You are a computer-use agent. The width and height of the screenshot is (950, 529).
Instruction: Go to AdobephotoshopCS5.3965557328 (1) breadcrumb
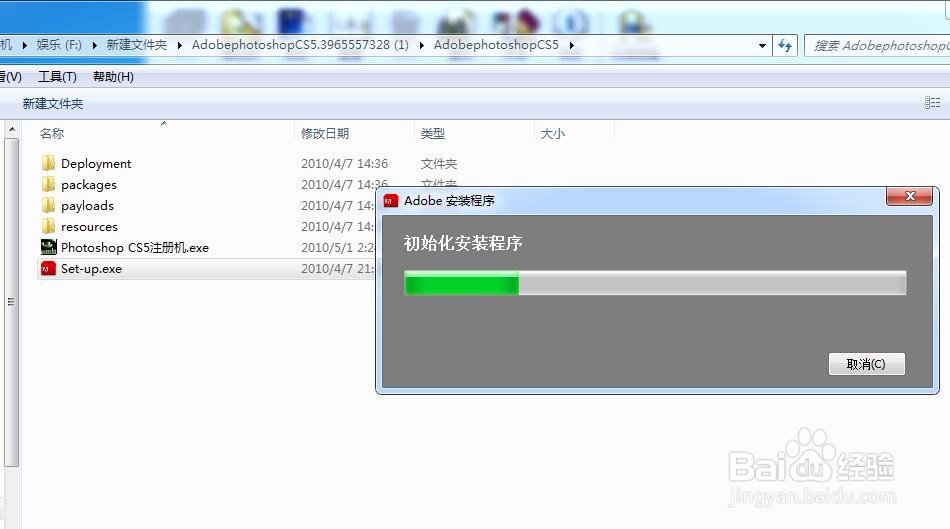pyautogui.click(x=301, y=45)
